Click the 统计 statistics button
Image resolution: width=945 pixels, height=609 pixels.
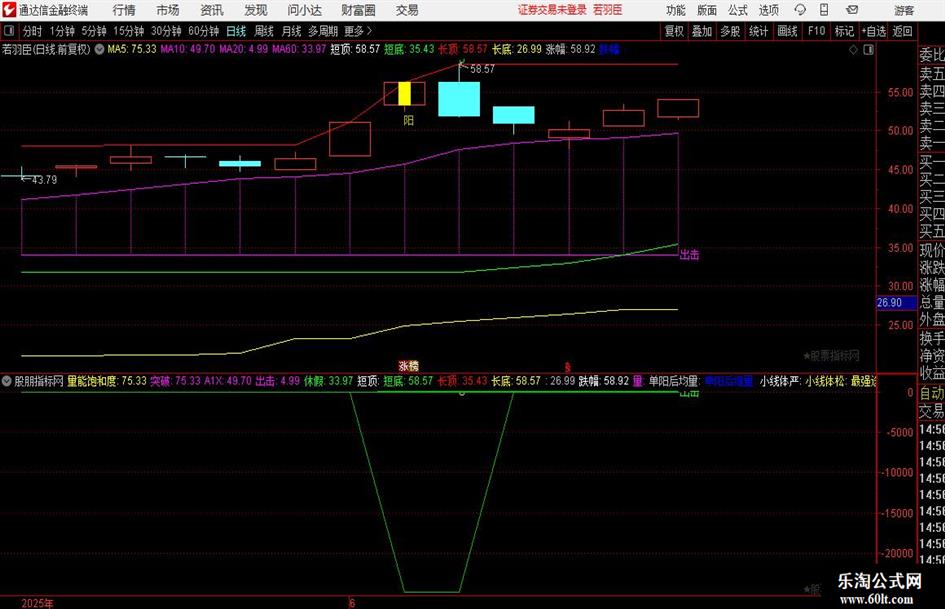coord(758,31)
